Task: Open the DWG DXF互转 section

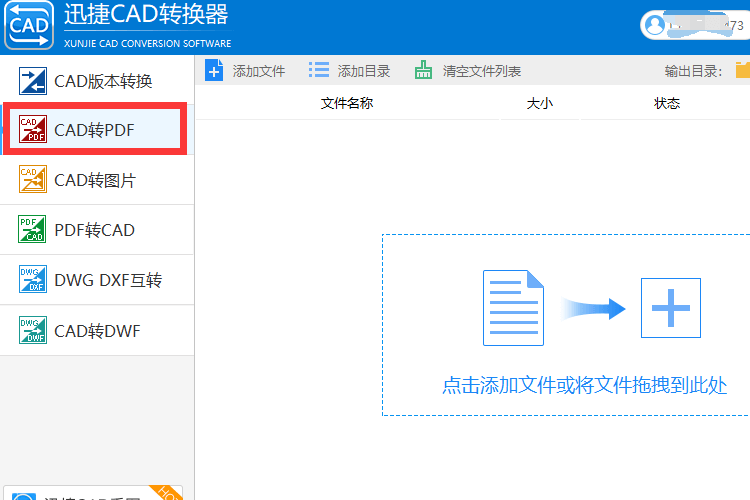Action: point(97,280)
